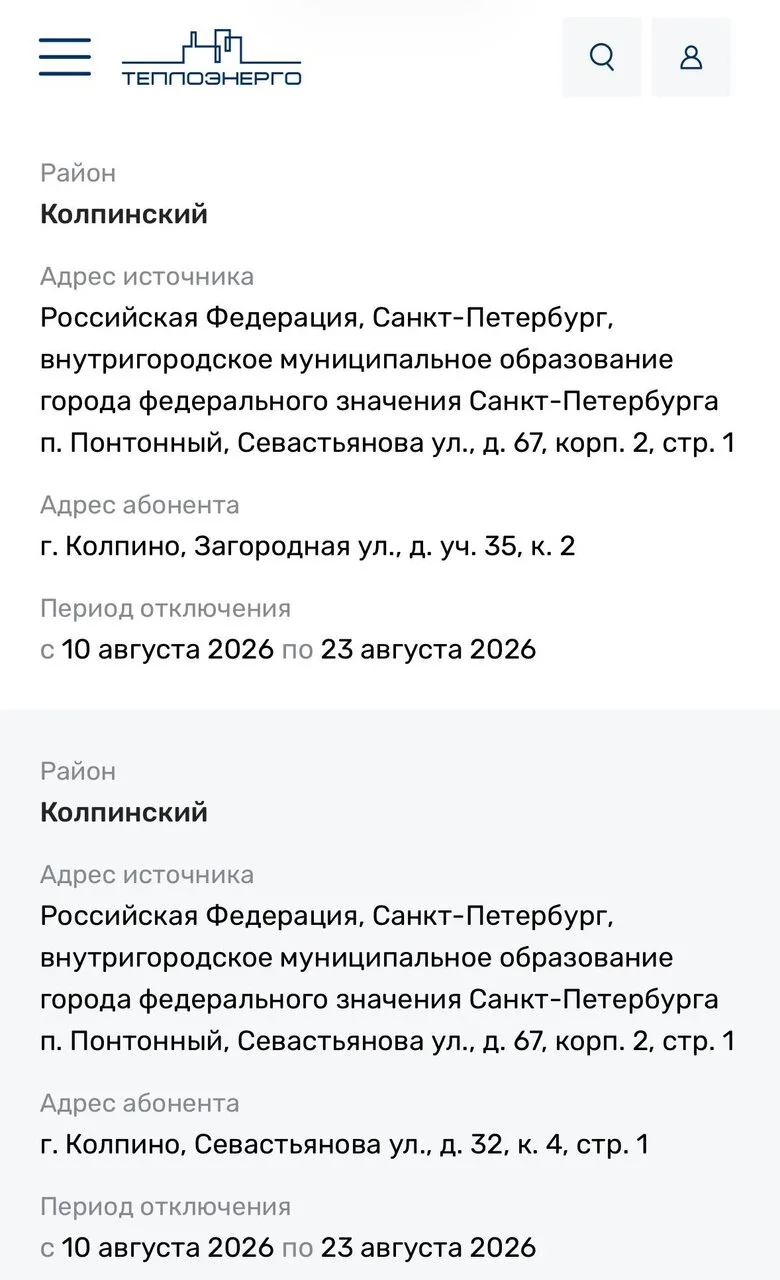Click second Адрес абонента label
Screen dimensions: 780x1280
140,1103
